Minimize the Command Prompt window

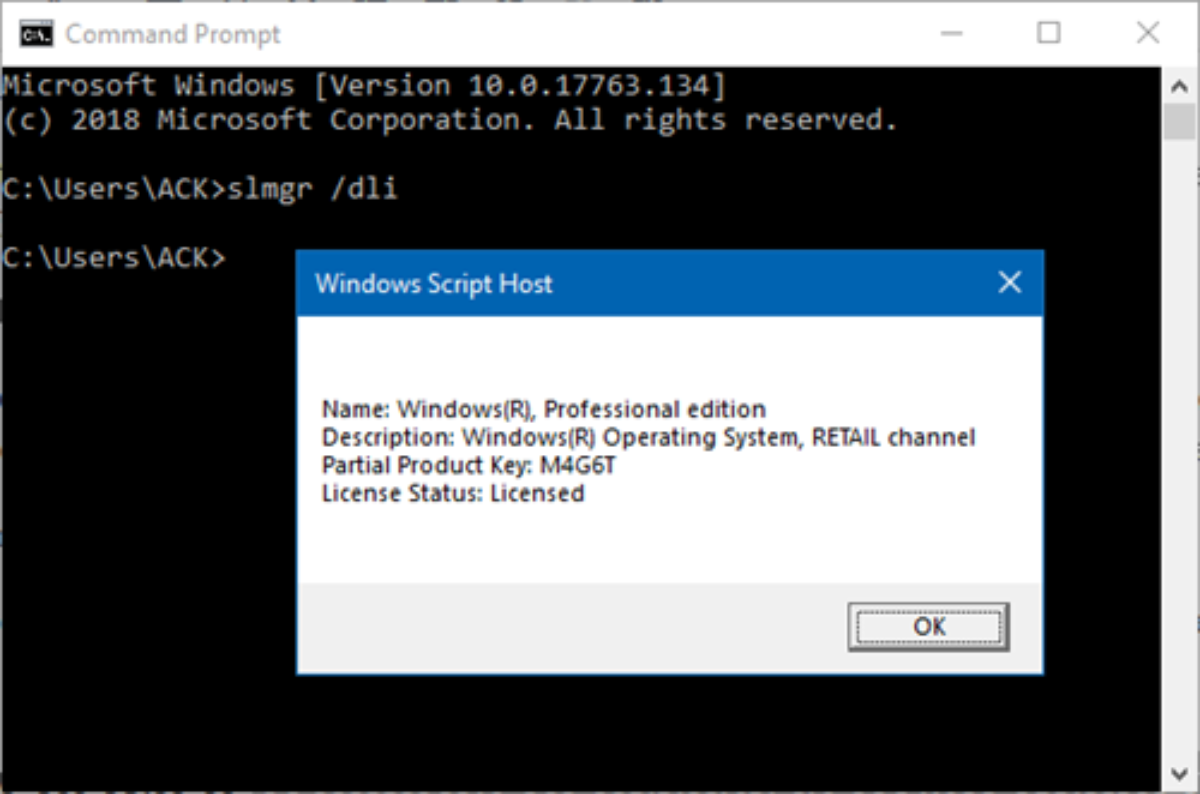tap(951, 34)
